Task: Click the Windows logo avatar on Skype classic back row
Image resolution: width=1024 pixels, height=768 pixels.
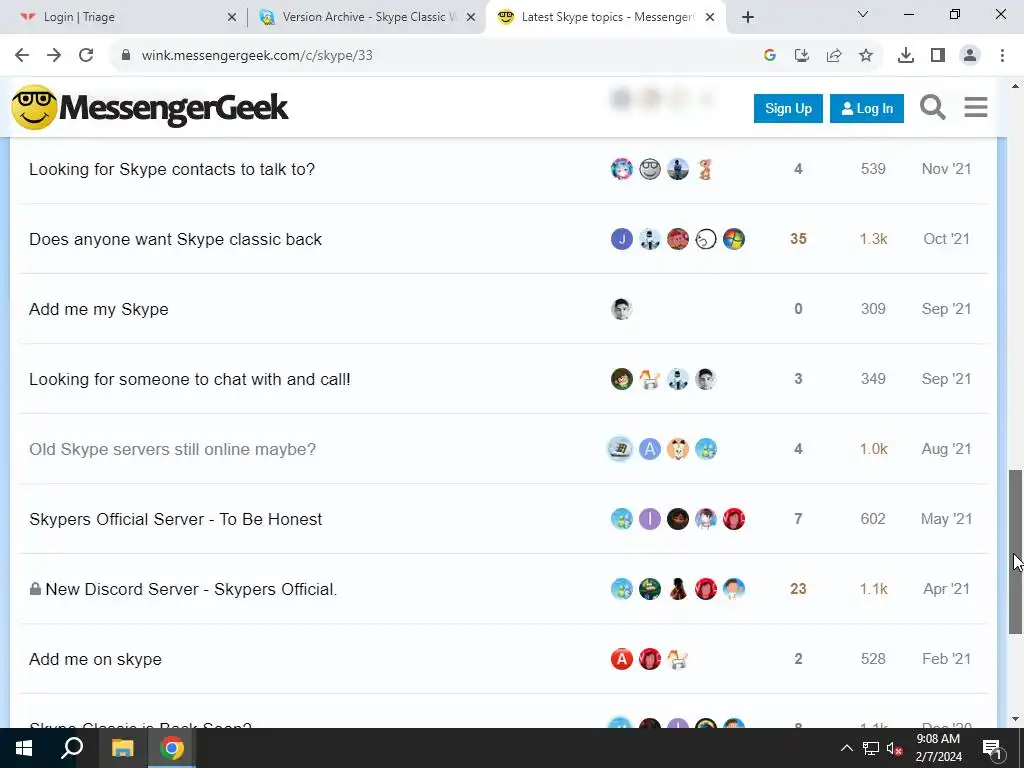Action: tap(734, 239)
